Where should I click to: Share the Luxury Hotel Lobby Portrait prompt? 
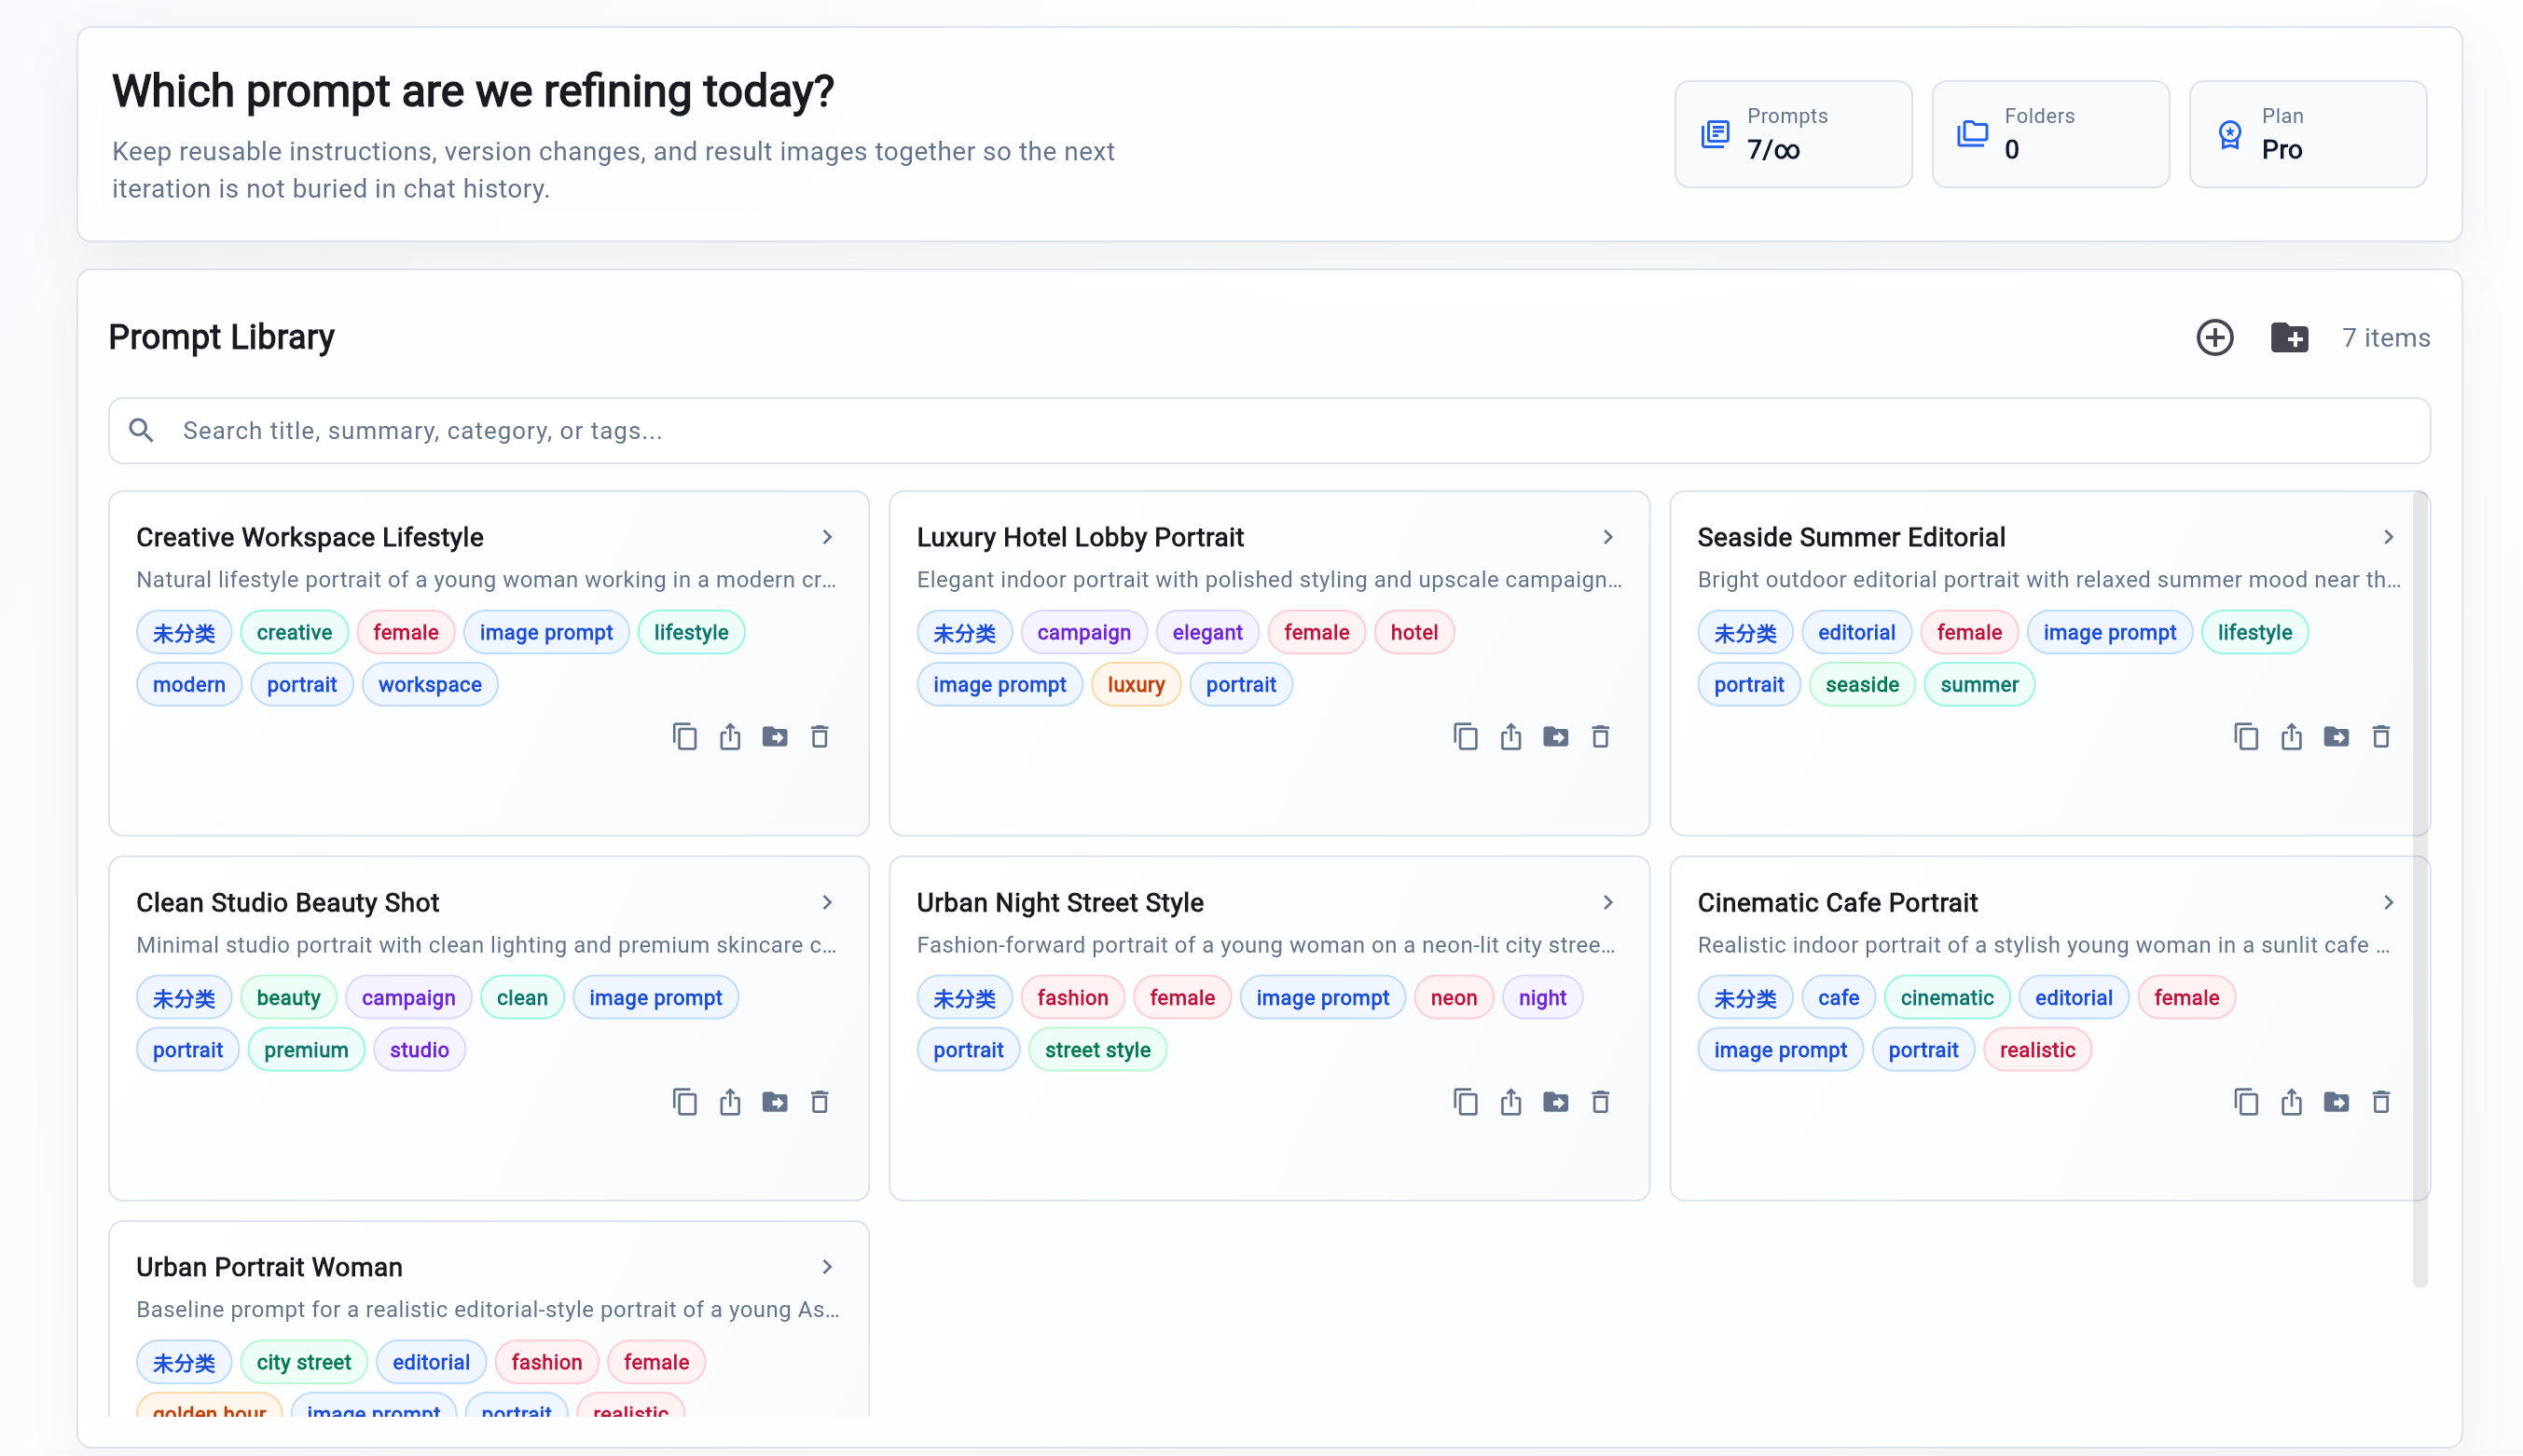click(x=1511, y=737)
